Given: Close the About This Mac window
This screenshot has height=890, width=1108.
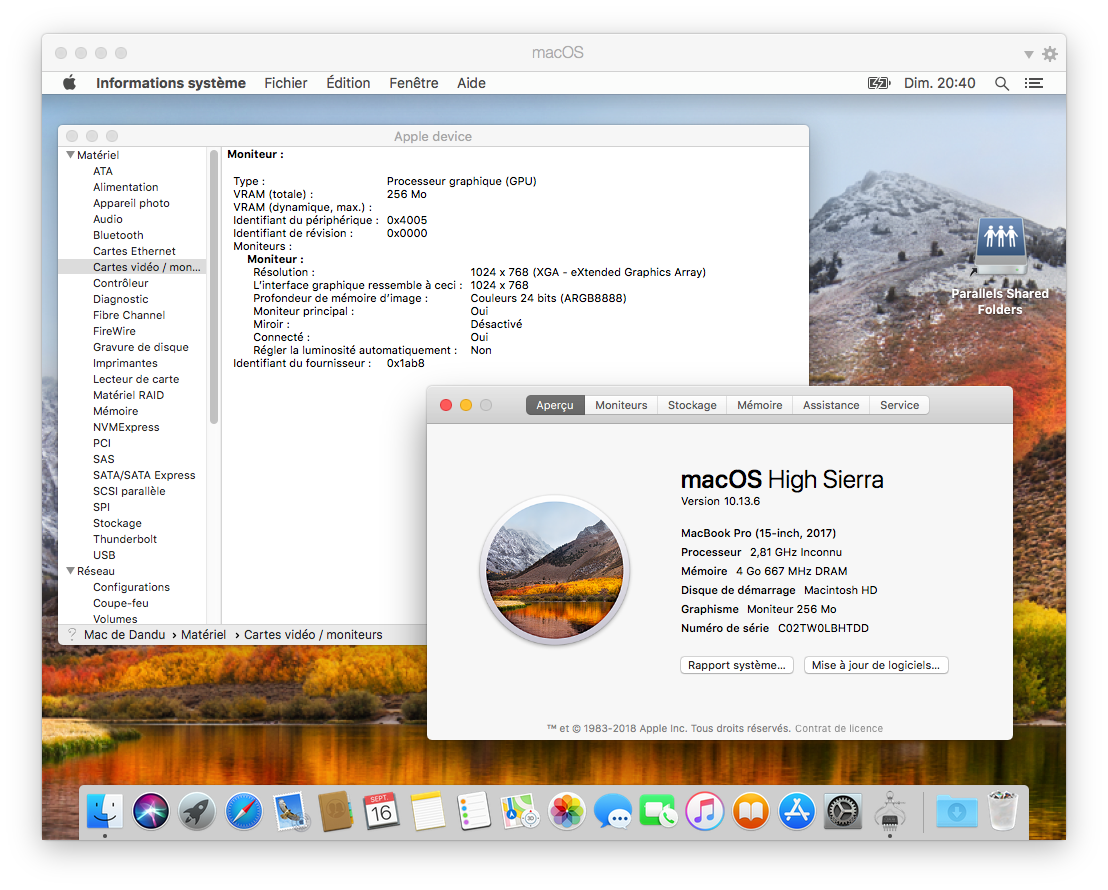Looking at the screenshot, I should (446, 405).
